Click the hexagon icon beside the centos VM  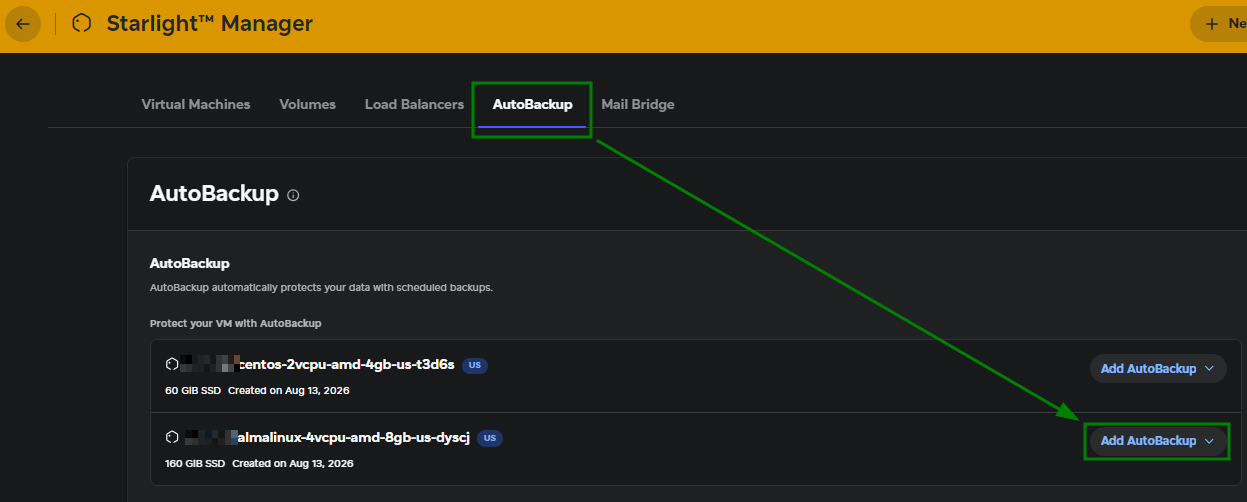(172, 365)
